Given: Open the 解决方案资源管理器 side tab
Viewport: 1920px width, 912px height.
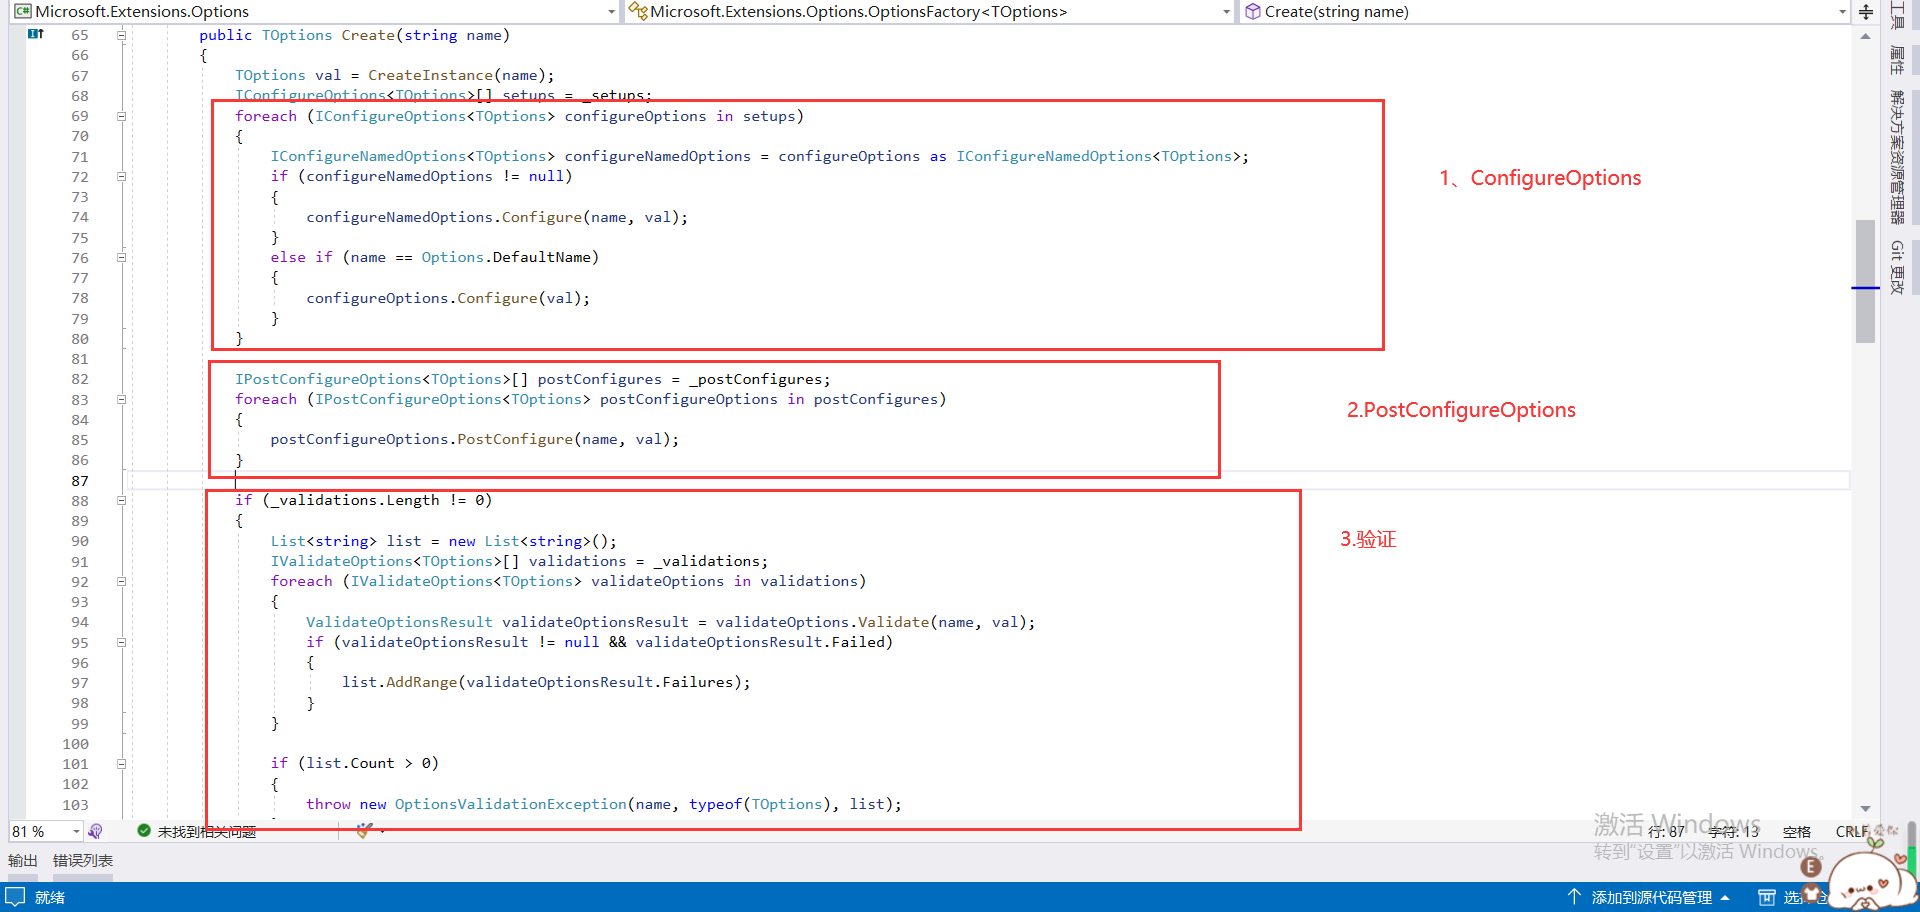Looking at the screenshot, I should [x=1897, y=156].
